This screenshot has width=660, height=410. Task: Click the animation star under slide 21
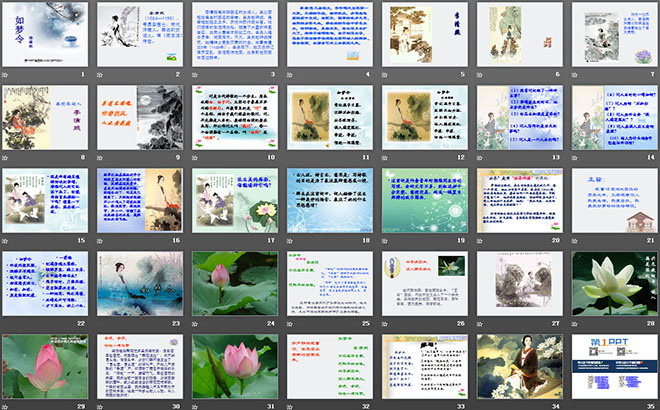[575, 241]
